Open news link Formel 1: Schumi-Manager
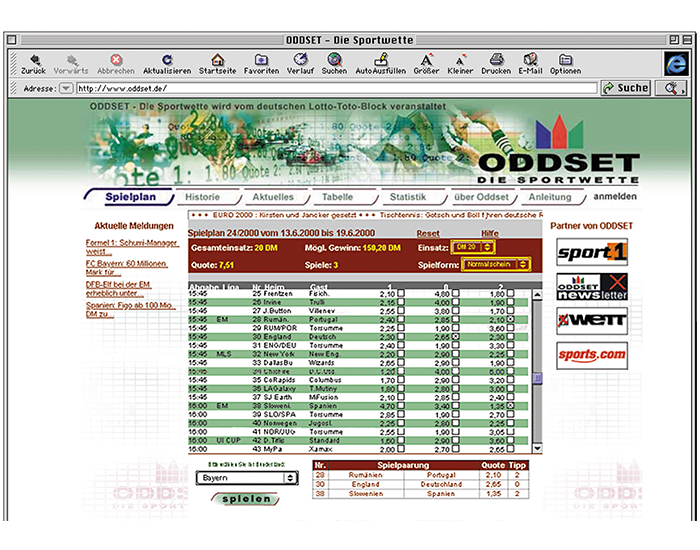Viewport: 700px width, 550px height. pos(132,247)
